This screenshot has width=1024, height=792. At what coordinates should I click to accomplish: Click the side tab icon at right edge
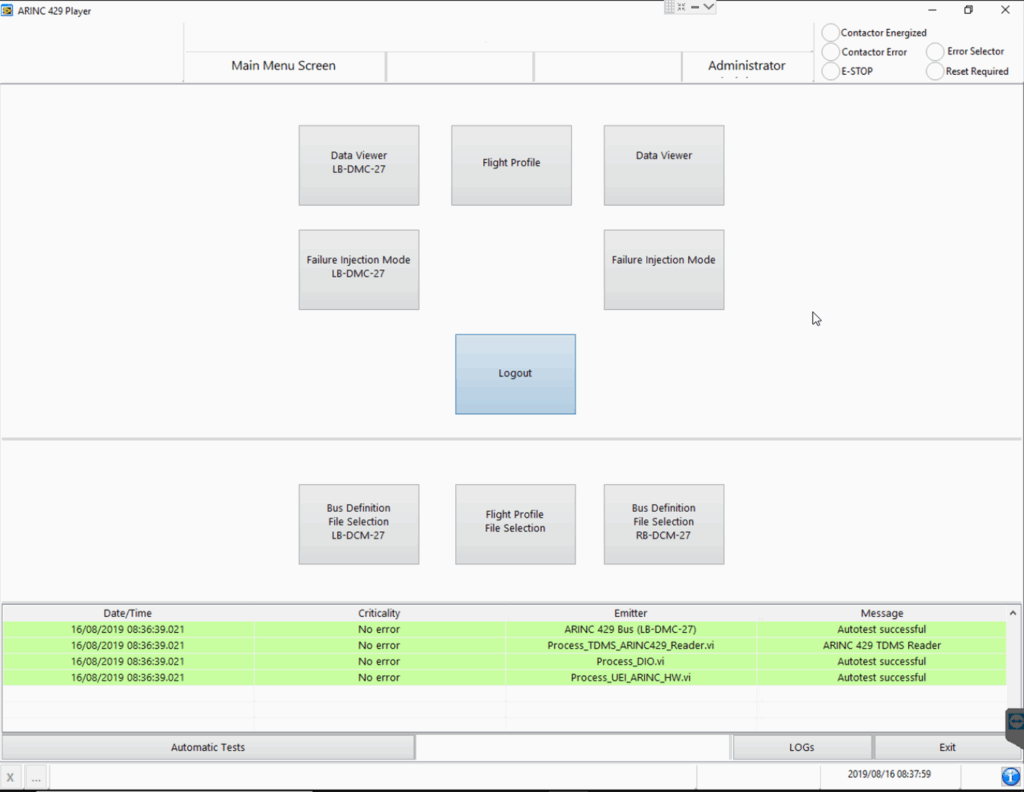click(1014, 720)
